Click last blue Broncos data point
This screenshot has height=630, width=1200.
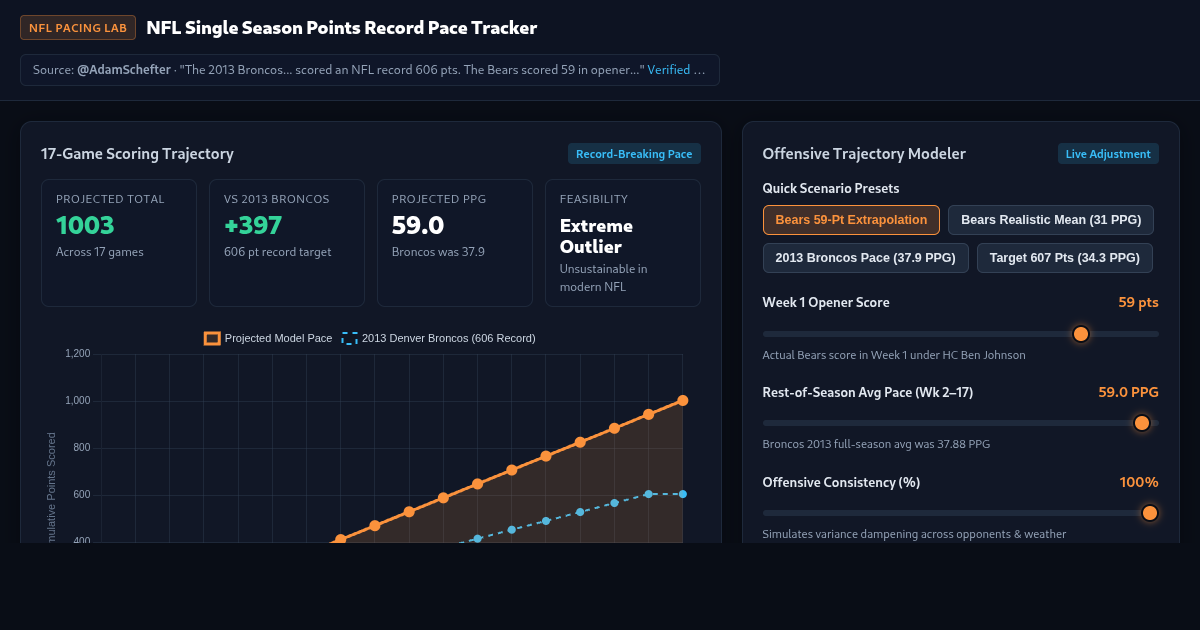pyautogui.click(x=683, y=494)
